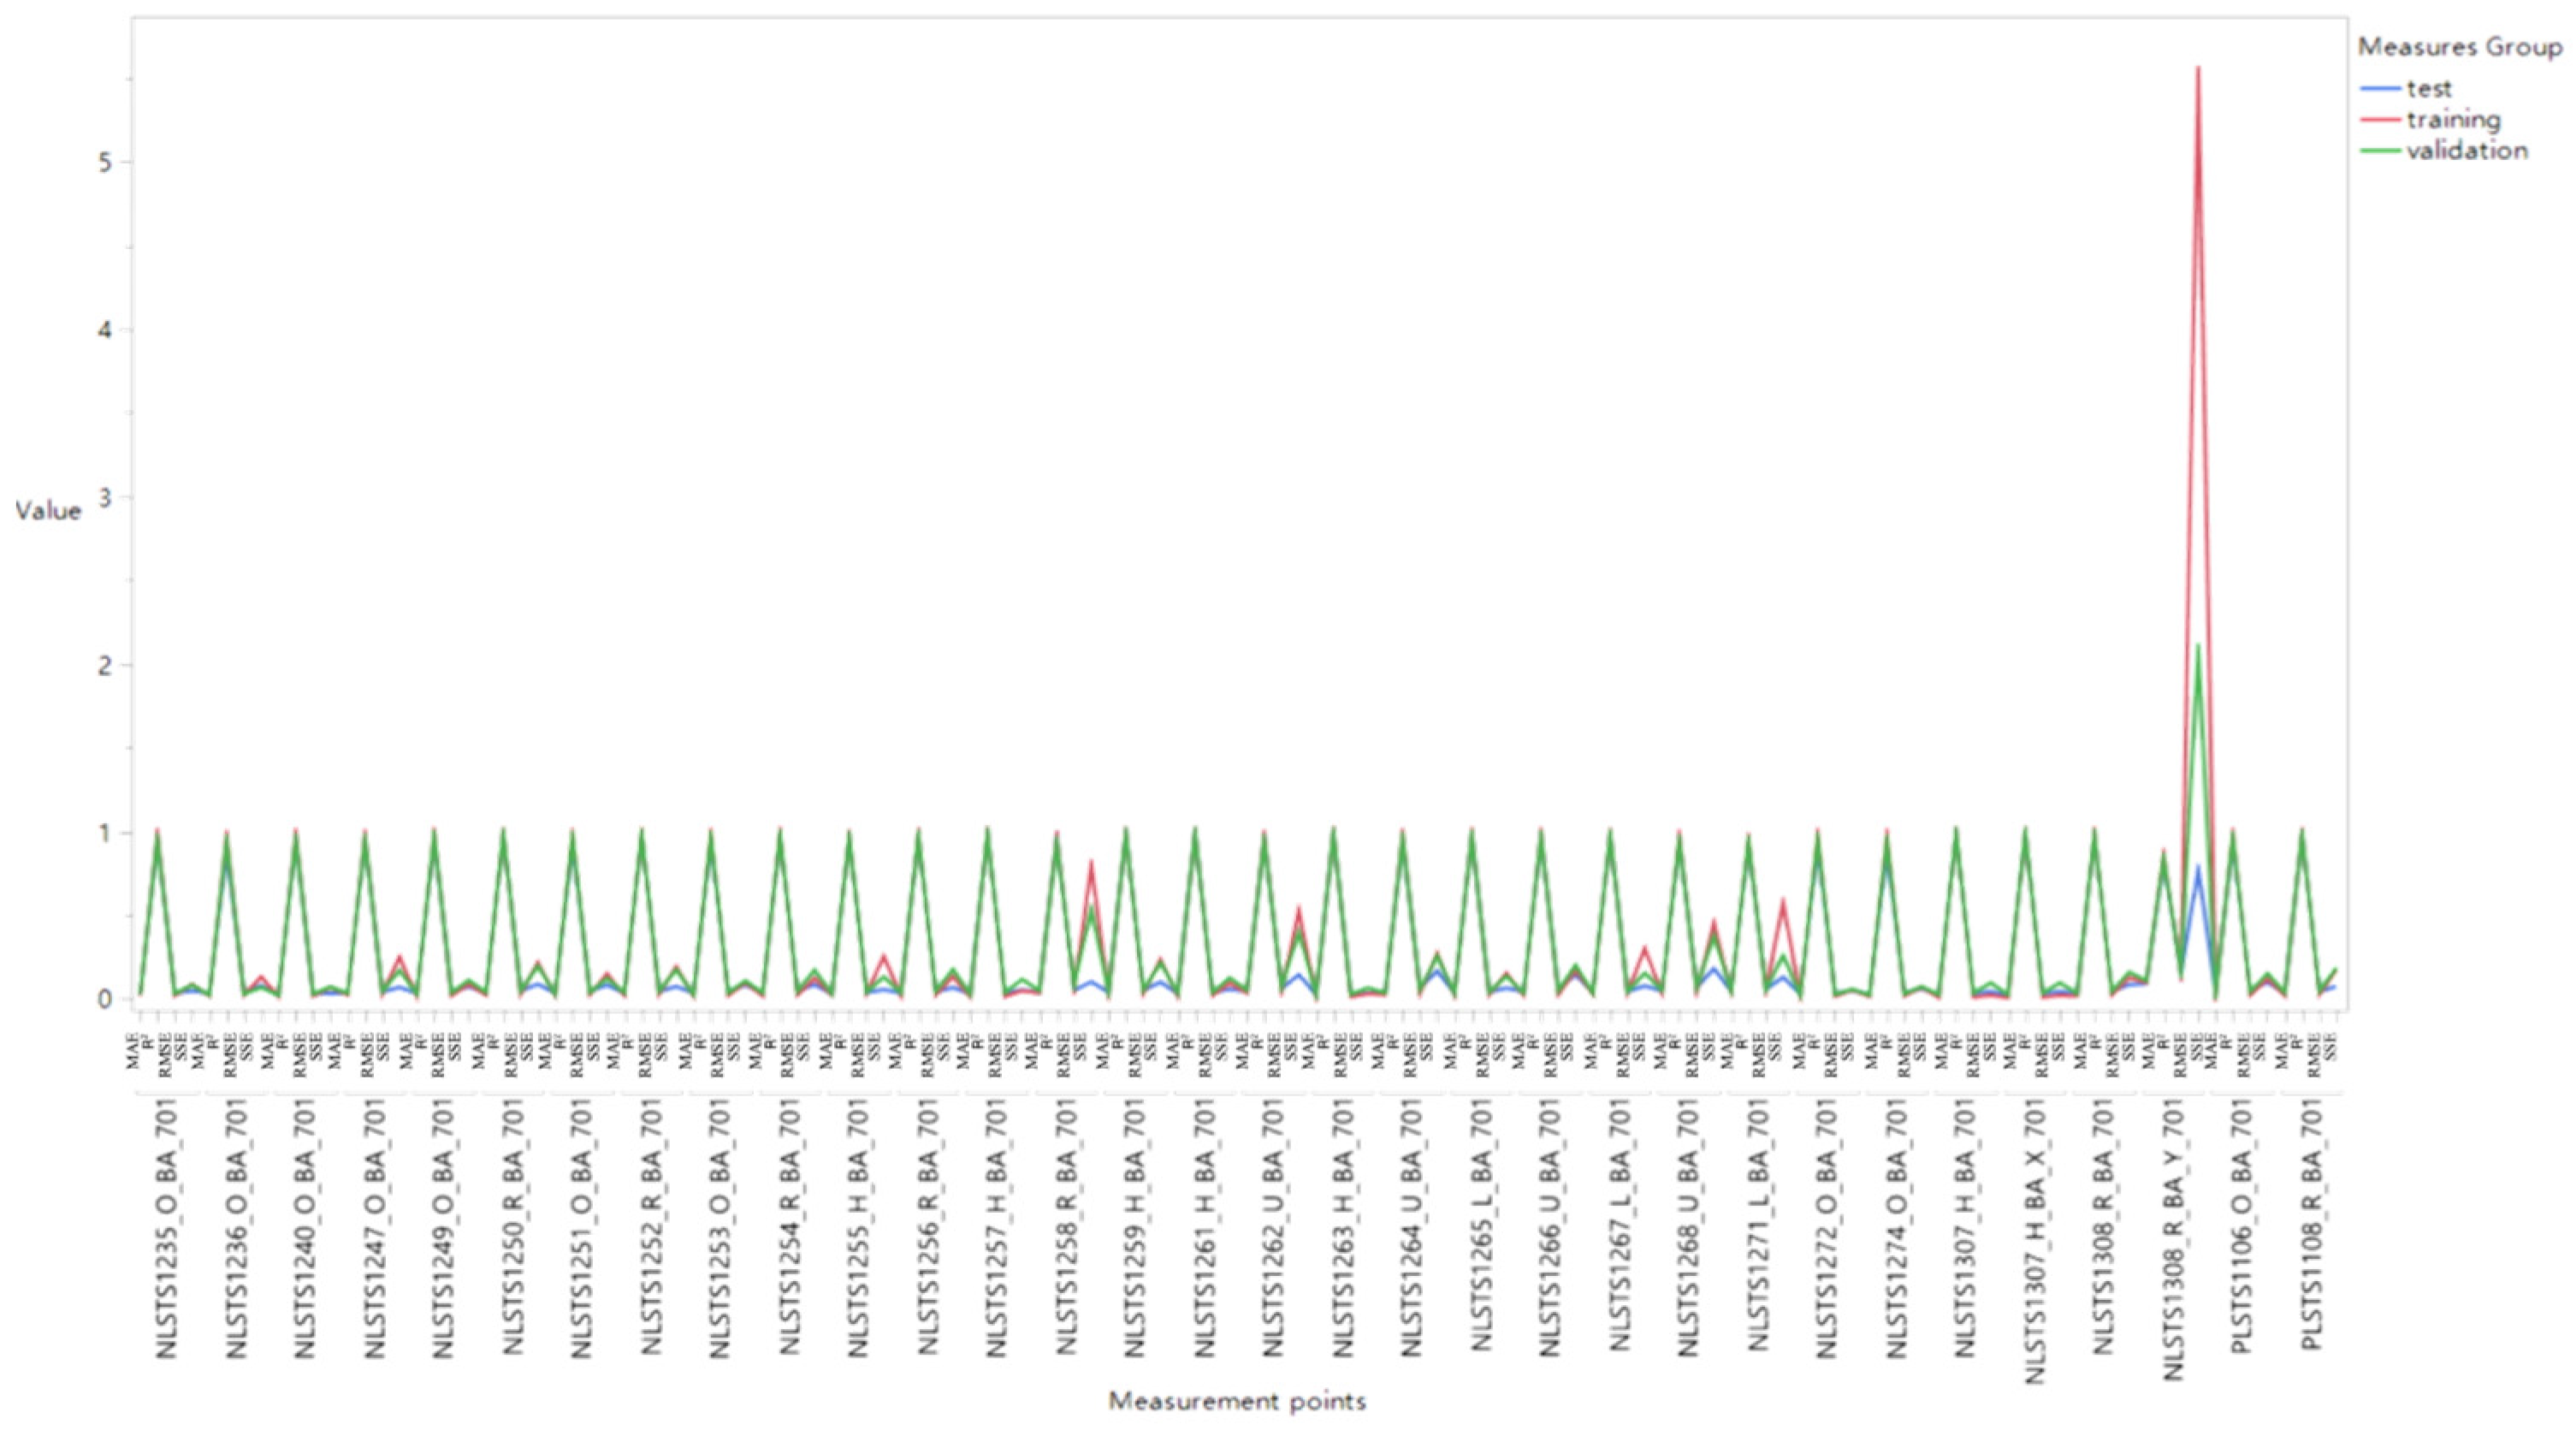Click the red training spike peak
This screenshot has height=1436, width=2576.
click(2197, 68)
